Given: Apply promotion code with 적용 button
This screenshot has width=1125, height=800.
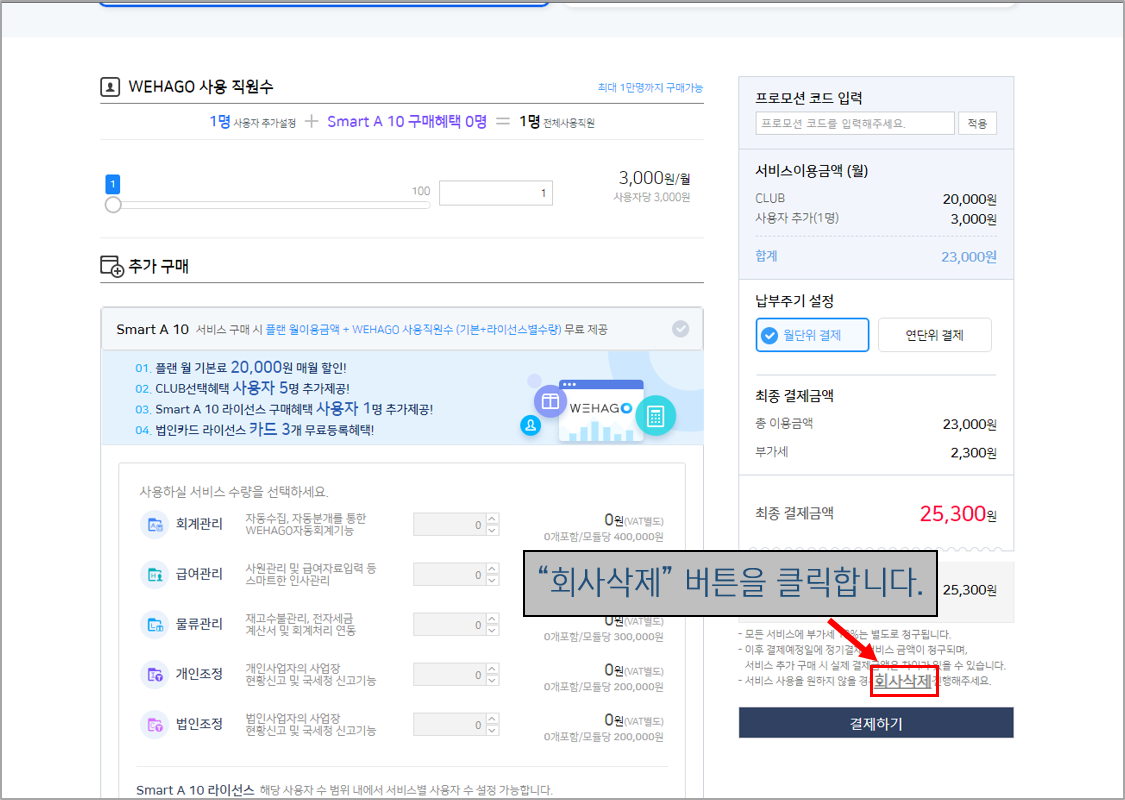Looking at the screenshot, I should (x=977, y=123).
